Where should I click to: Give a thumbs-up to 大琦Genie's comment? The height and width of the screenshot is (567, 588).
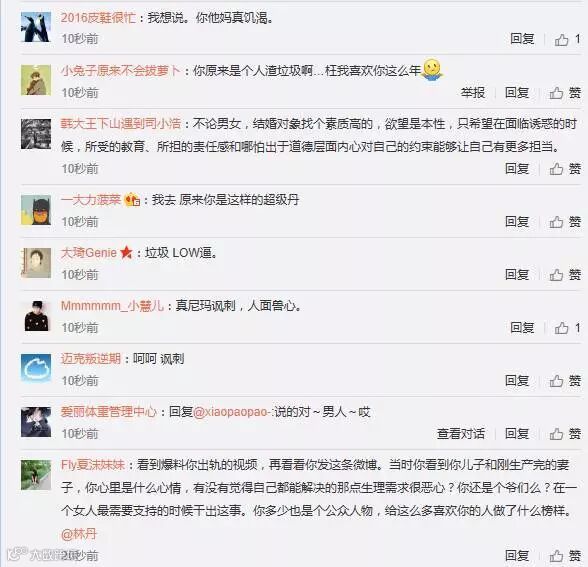pyautogui.click(x=565, y=274)
